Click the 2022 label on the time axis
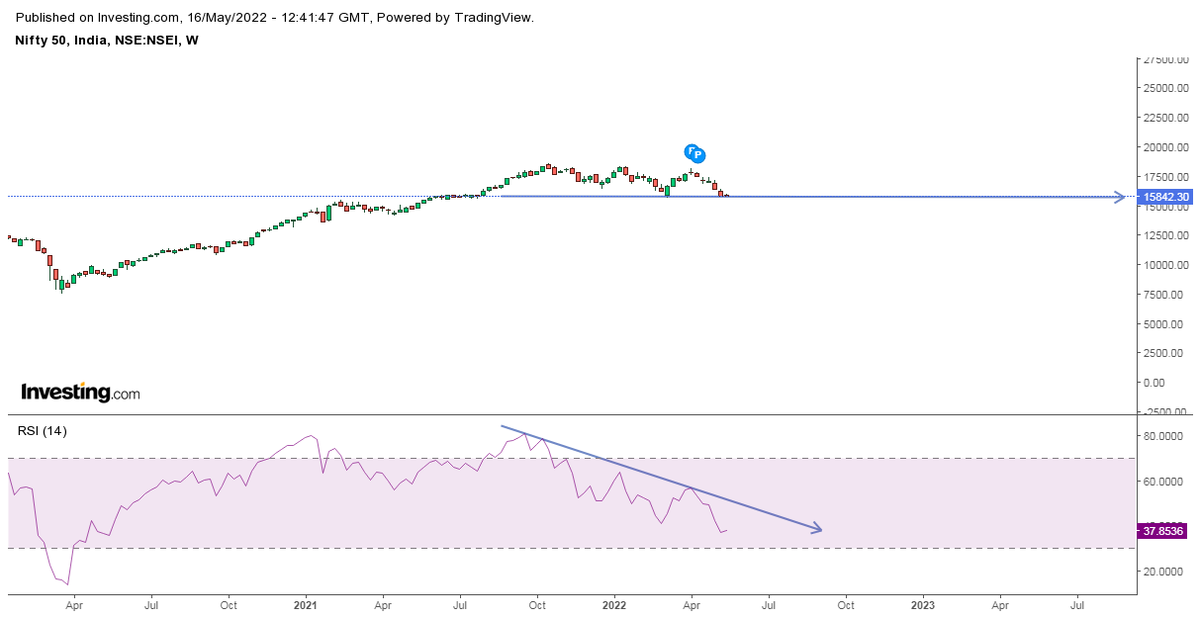 click(x=614, y=605)
